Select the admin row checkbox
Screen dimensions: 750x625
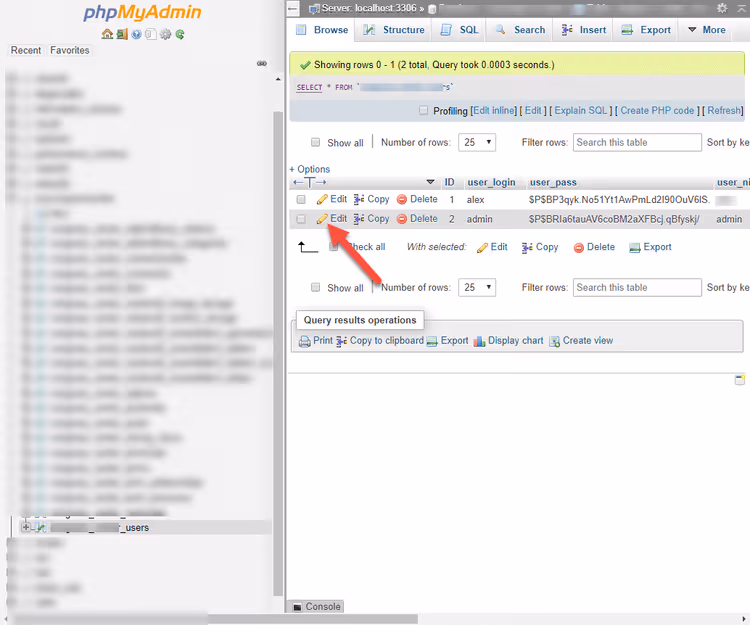click(x=301, y=219)
